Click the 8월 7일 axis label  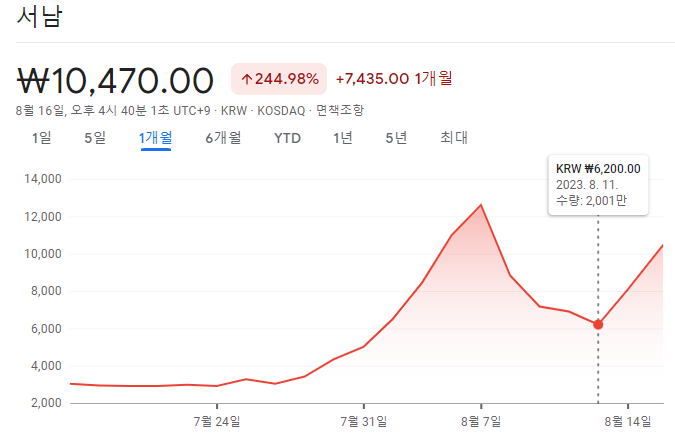pos(481,421)
